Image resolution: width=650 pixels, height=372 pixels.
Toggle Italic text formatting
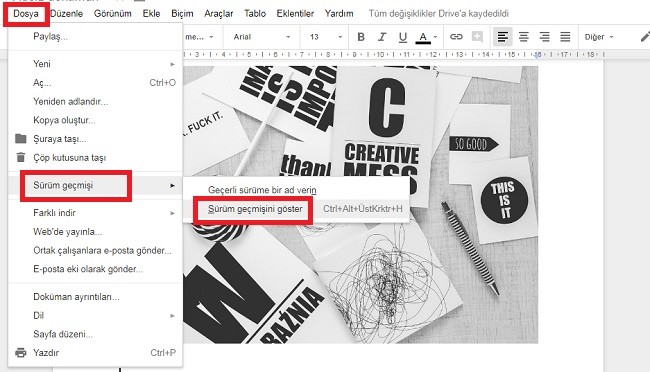pyautogui.click(x=382, y=37)
